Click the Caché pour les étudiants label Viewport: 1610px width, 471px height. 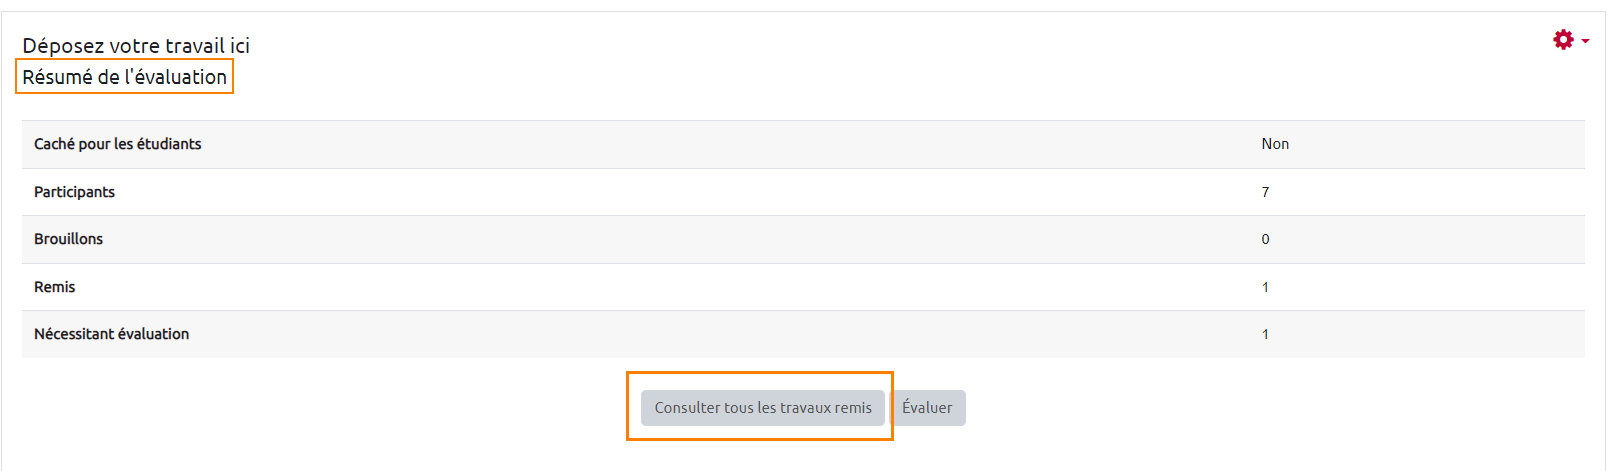(117, 144)
